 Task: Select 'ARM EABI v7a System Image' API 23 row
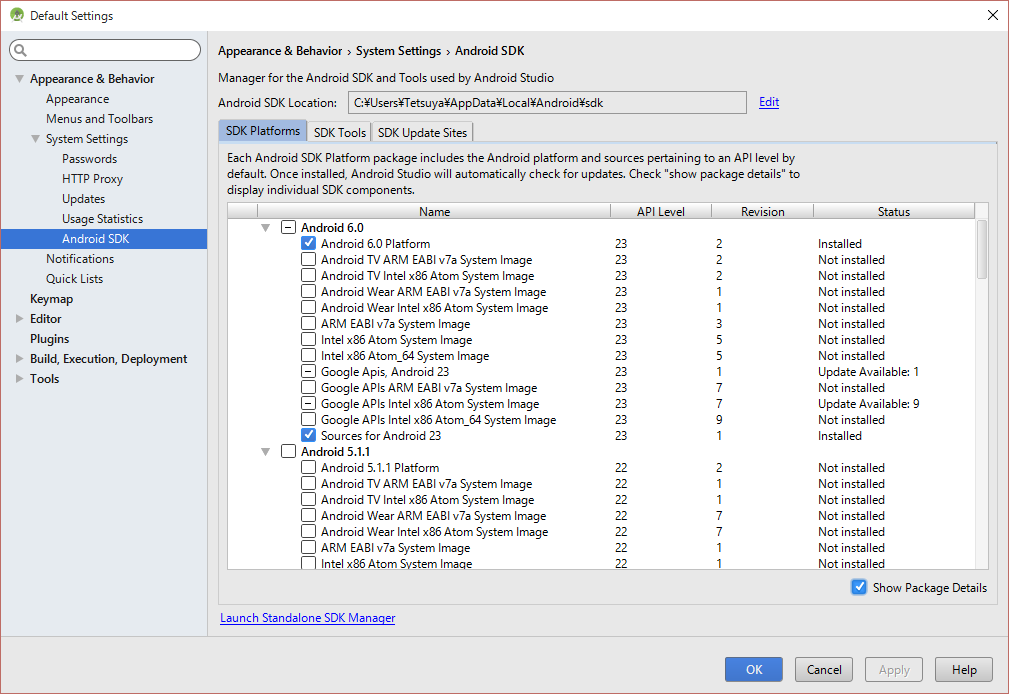click(602, 324)
